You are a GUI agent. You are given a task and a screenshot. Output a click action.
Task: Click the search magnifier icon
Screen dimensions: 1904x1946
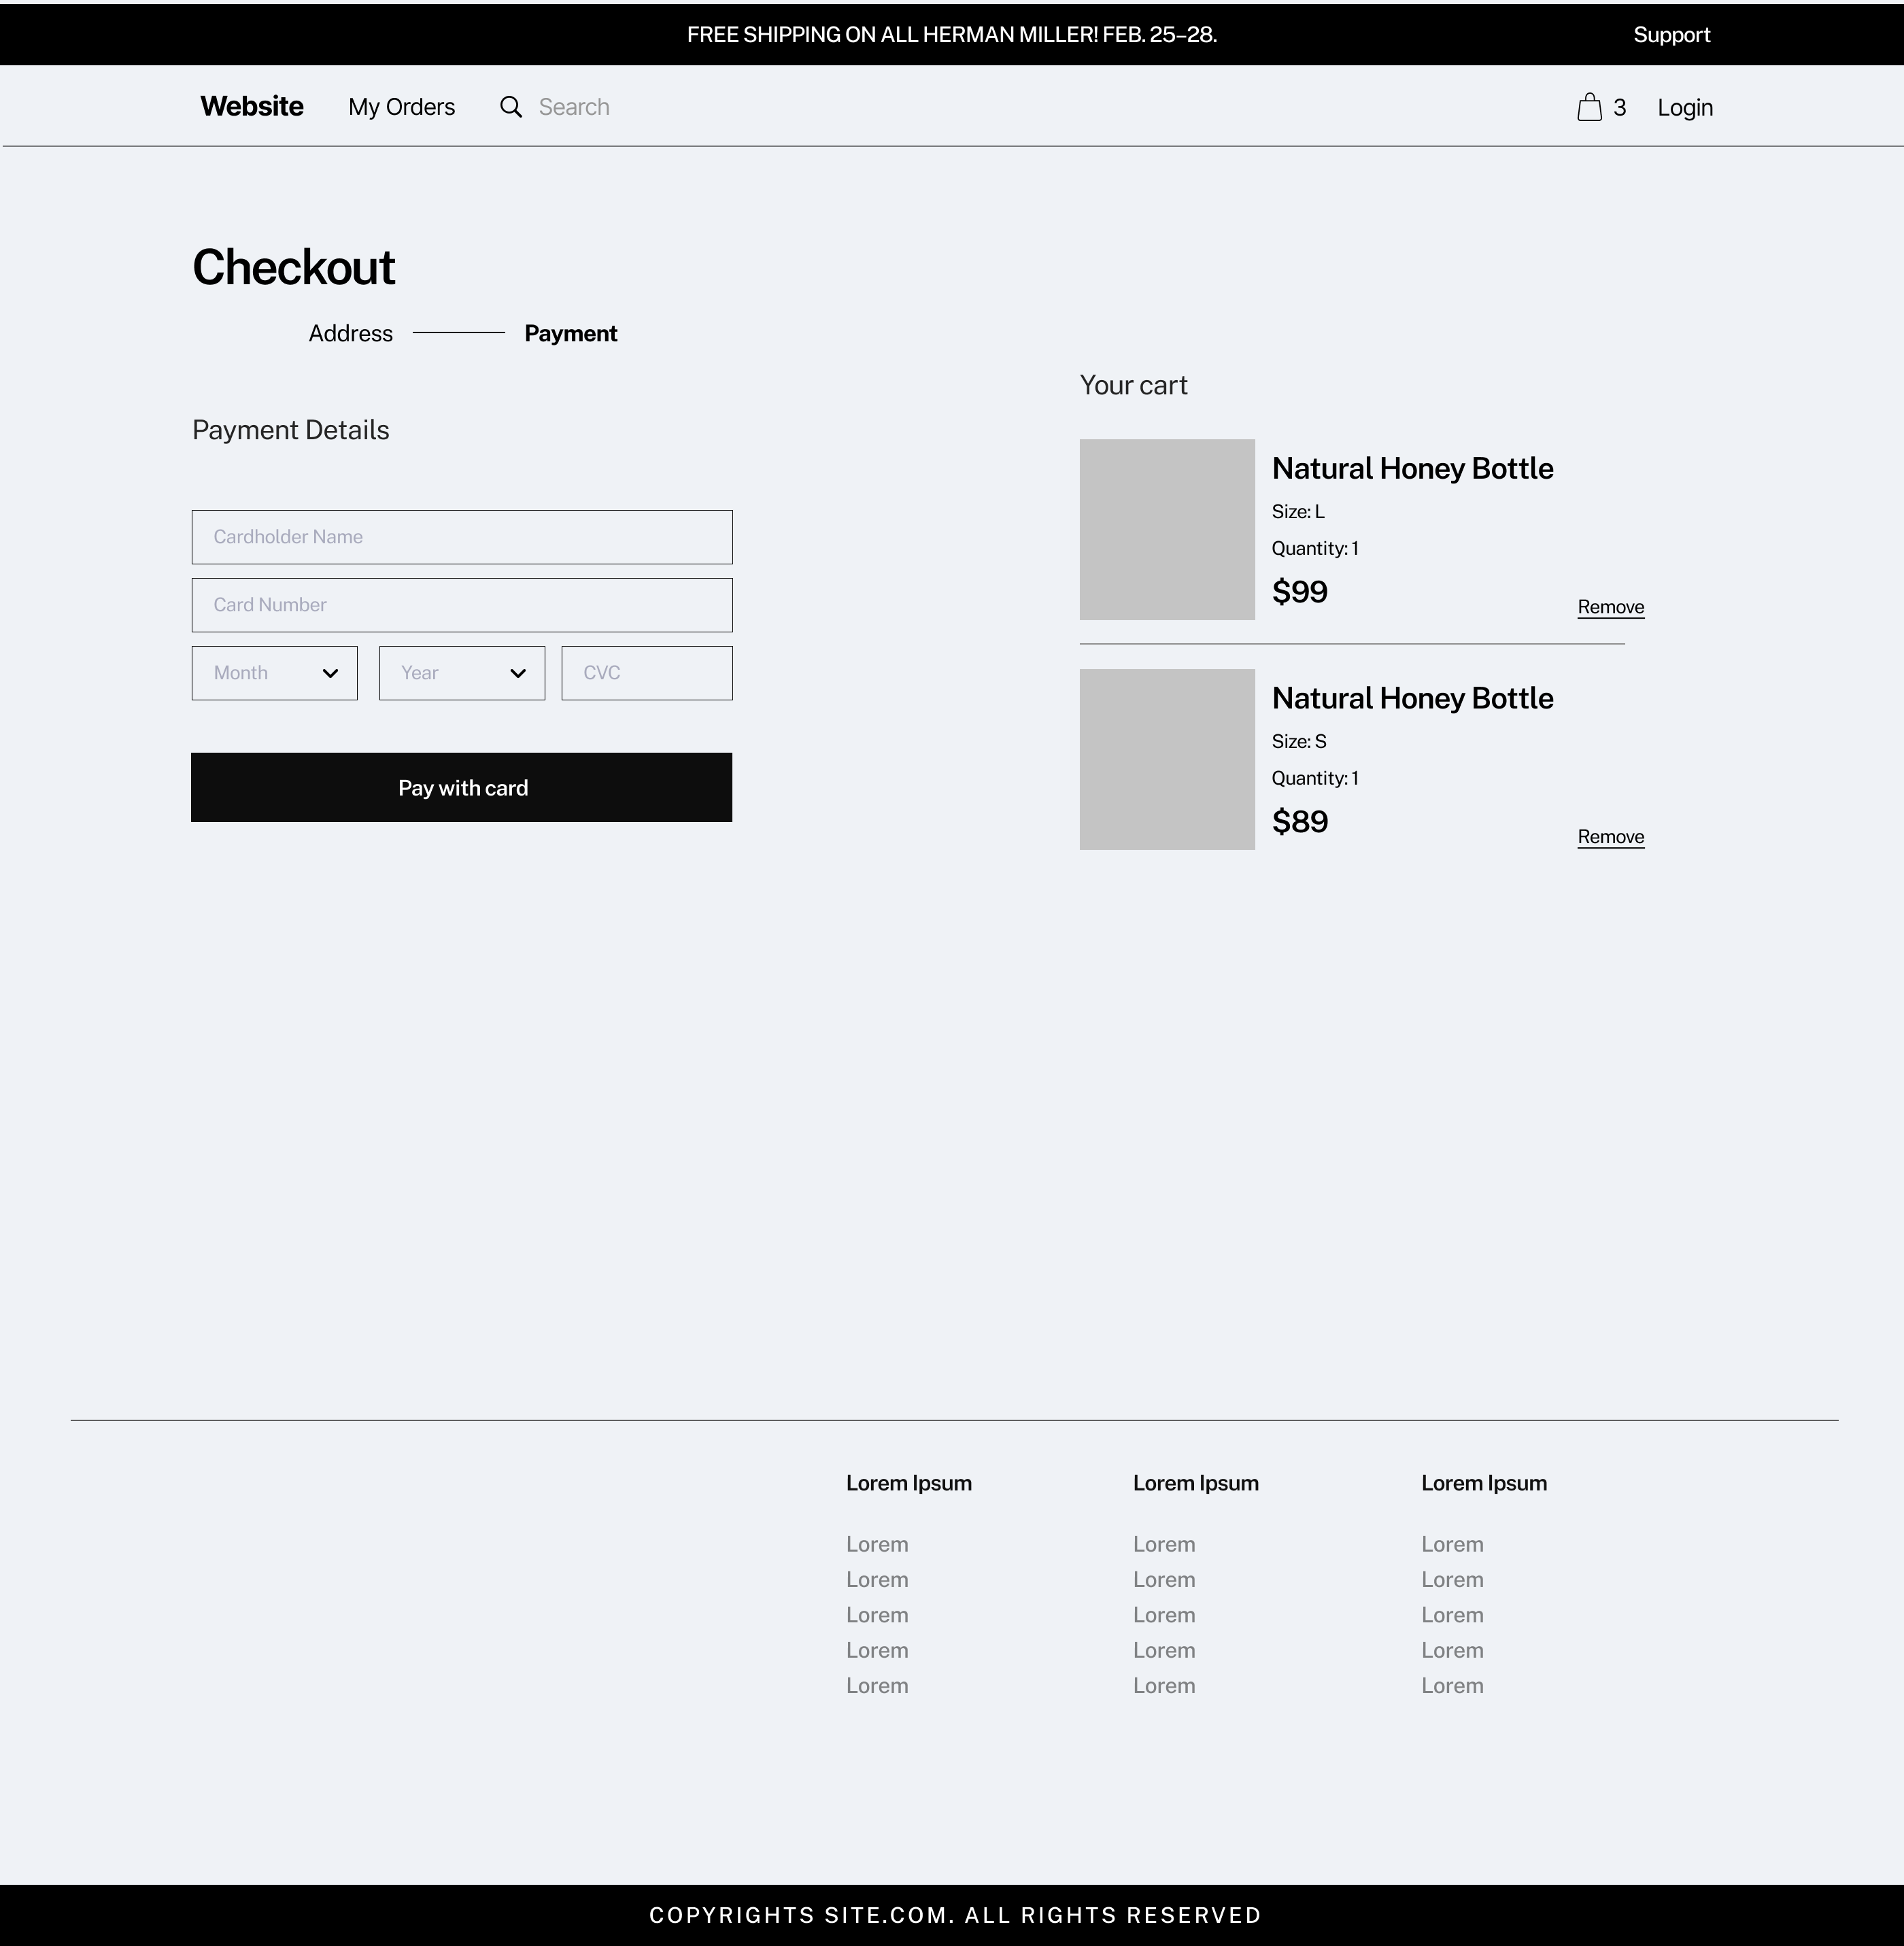(x=511, y=107)
